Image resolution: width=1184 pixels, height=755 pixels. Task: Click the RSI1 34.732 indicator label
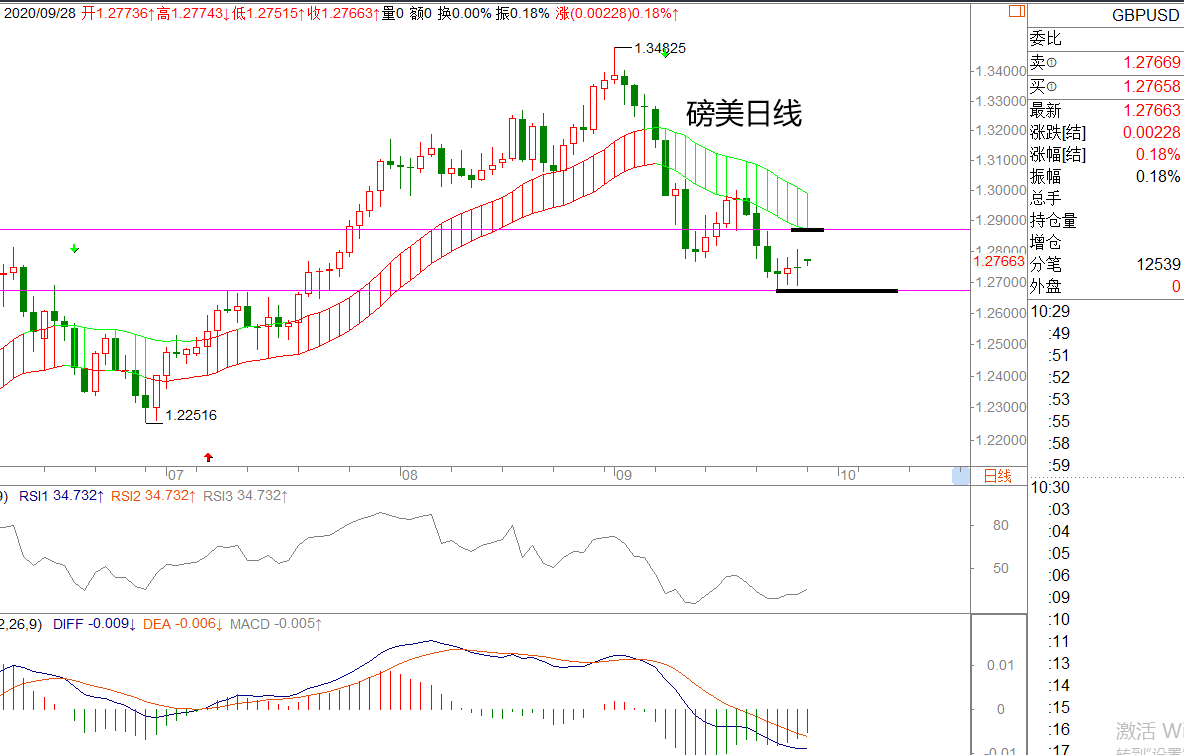pyautogui.click(x=60, y=496)
